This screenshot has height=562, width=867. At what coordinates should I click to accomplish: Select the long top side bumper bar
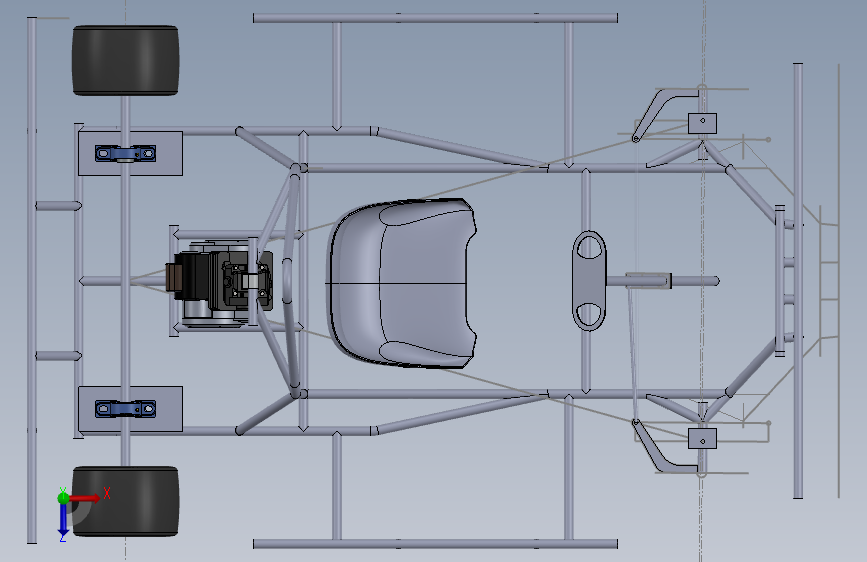[435, 18]
